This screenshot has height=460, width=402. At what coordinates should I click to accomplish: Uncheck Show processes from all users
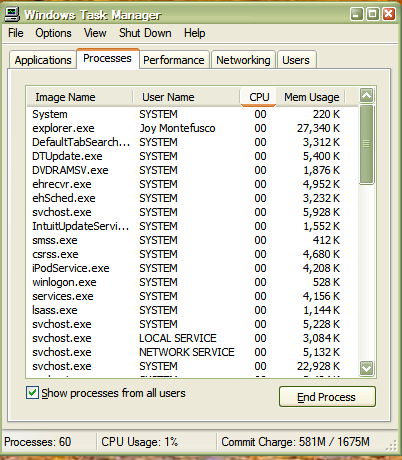32,393
